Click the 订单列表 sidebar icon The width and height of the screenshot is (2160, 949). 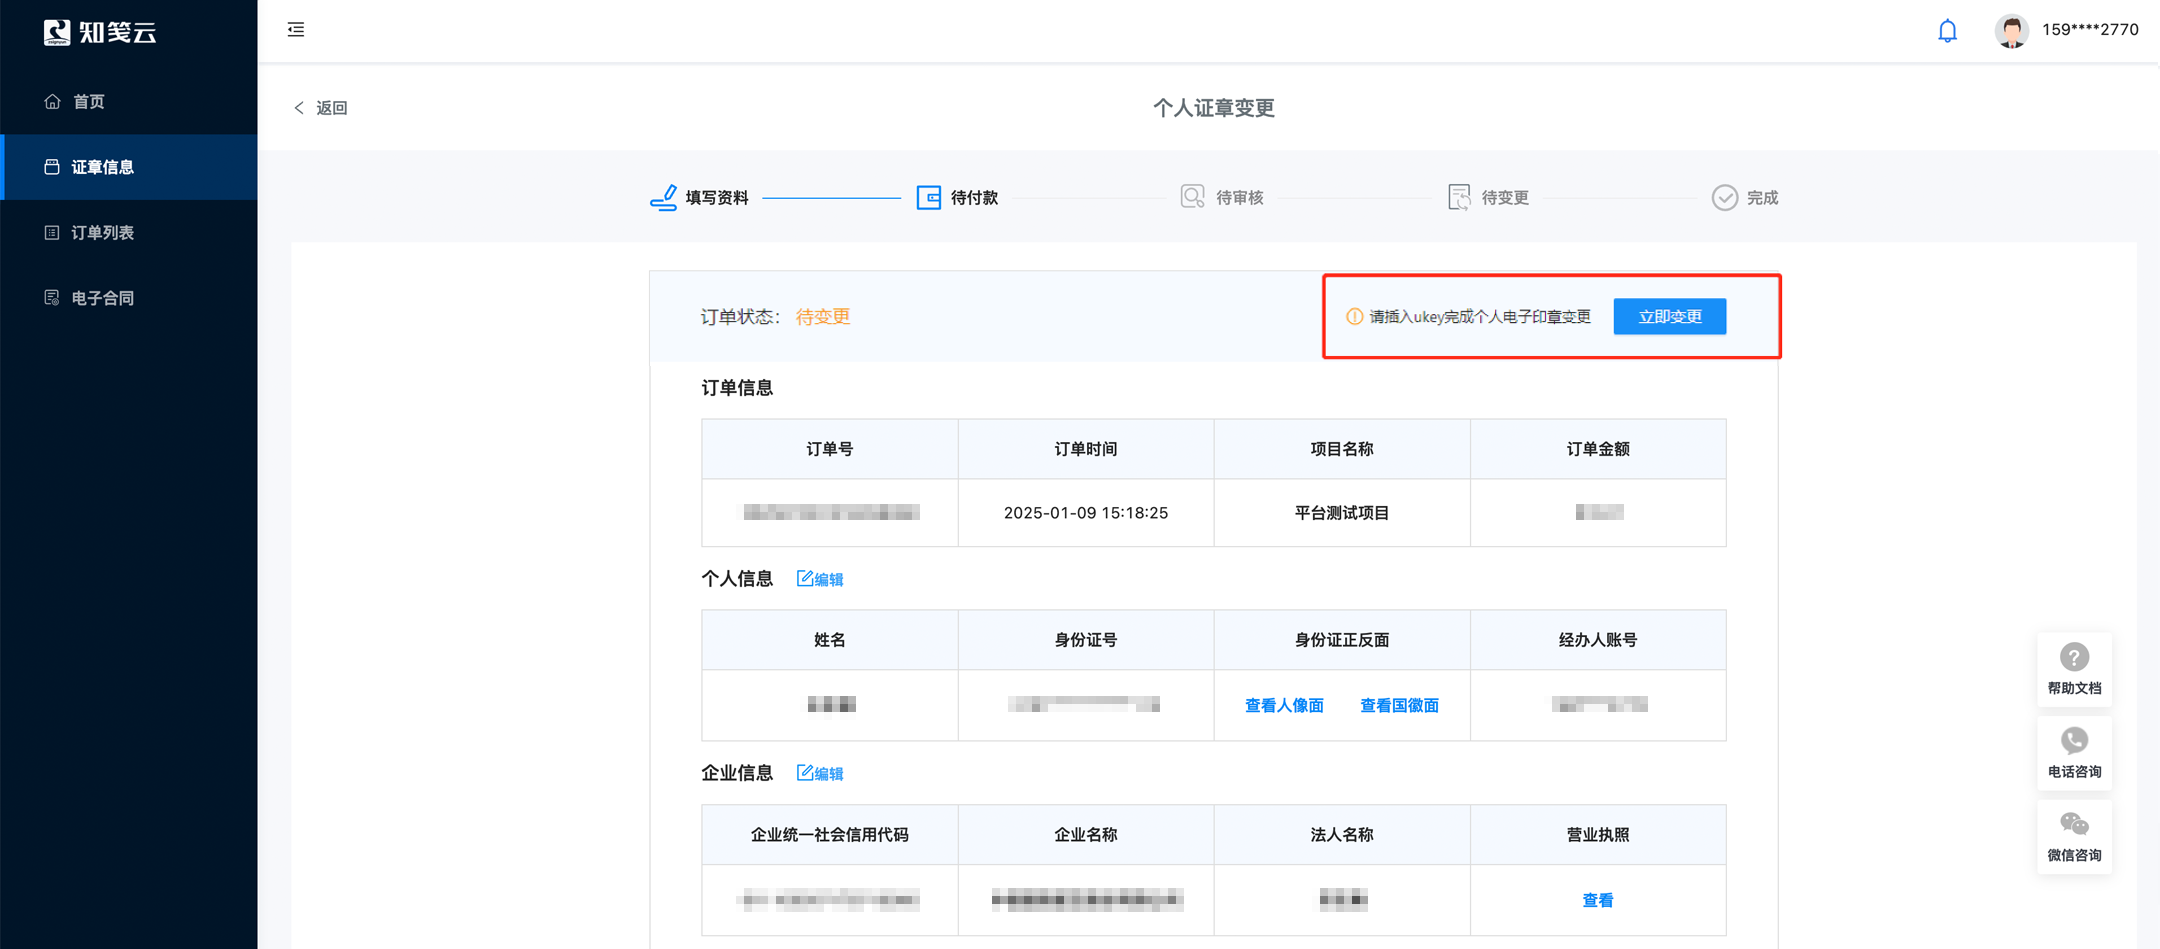point(52,232)
